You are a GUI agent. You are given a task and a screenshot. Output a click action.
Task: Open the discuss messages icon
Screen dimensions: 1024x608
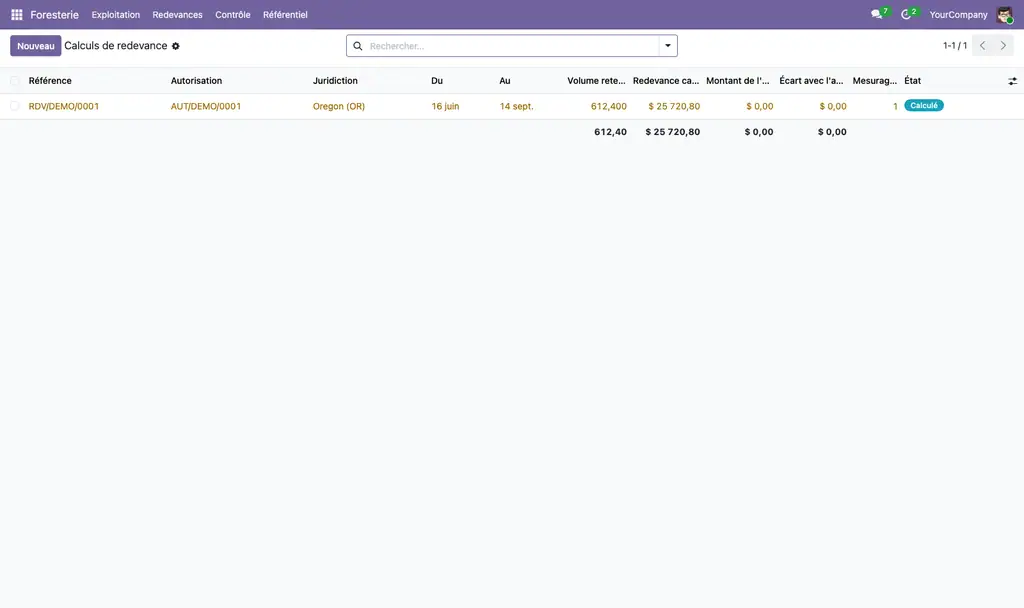pyautogui.click(x=876, y=14)
